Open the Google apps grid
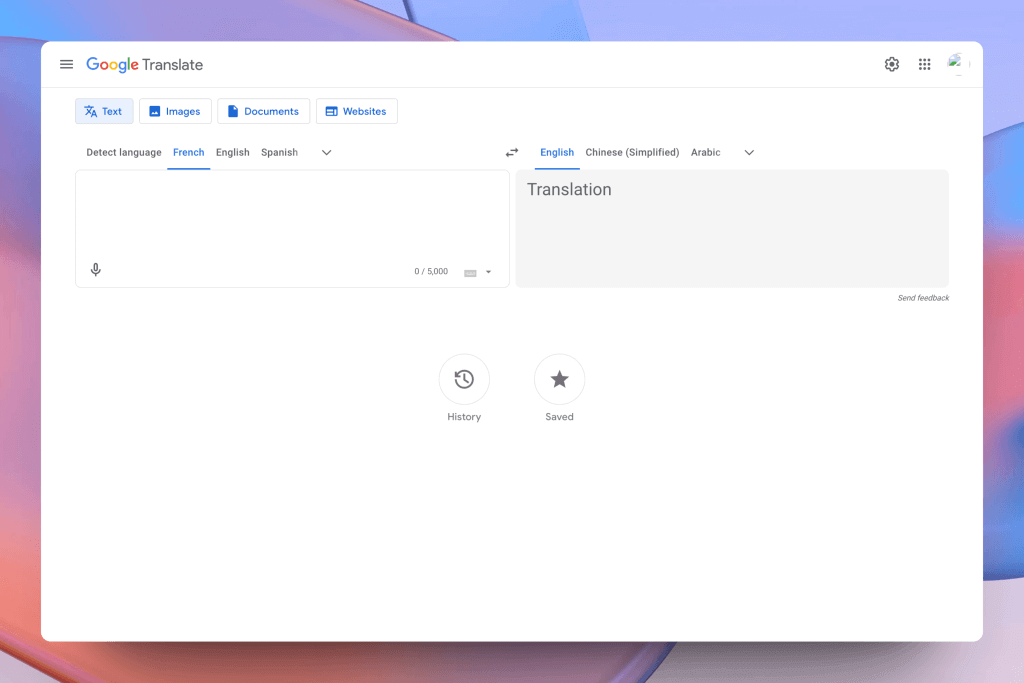 pyautogui.click(x=925, y=64)
